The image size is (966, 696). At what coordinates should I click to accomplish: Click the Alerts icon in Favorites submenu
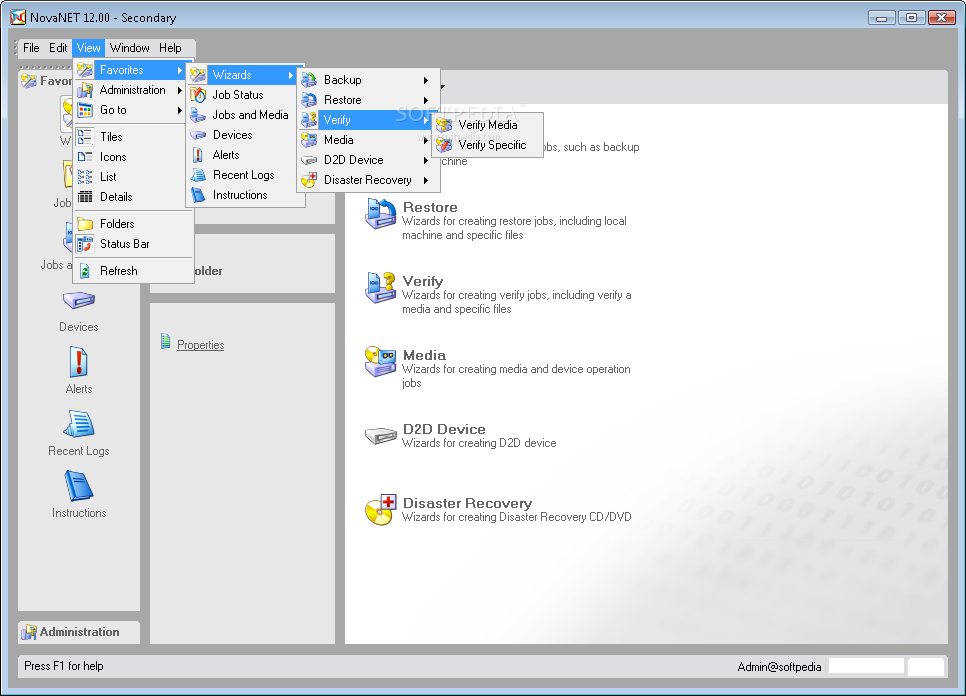(x=198, y=155)
